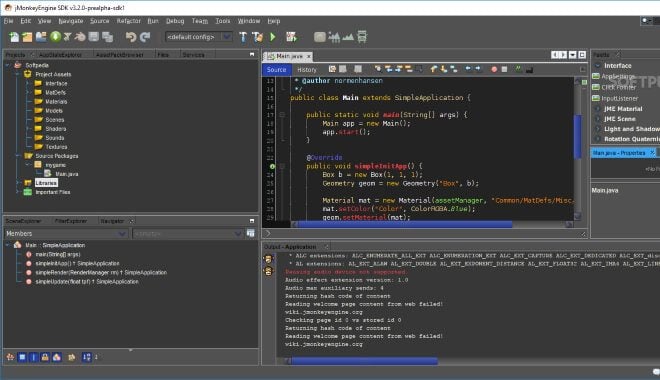
Task: Open the Models folder in Project Assets
Action: point(54,111)
